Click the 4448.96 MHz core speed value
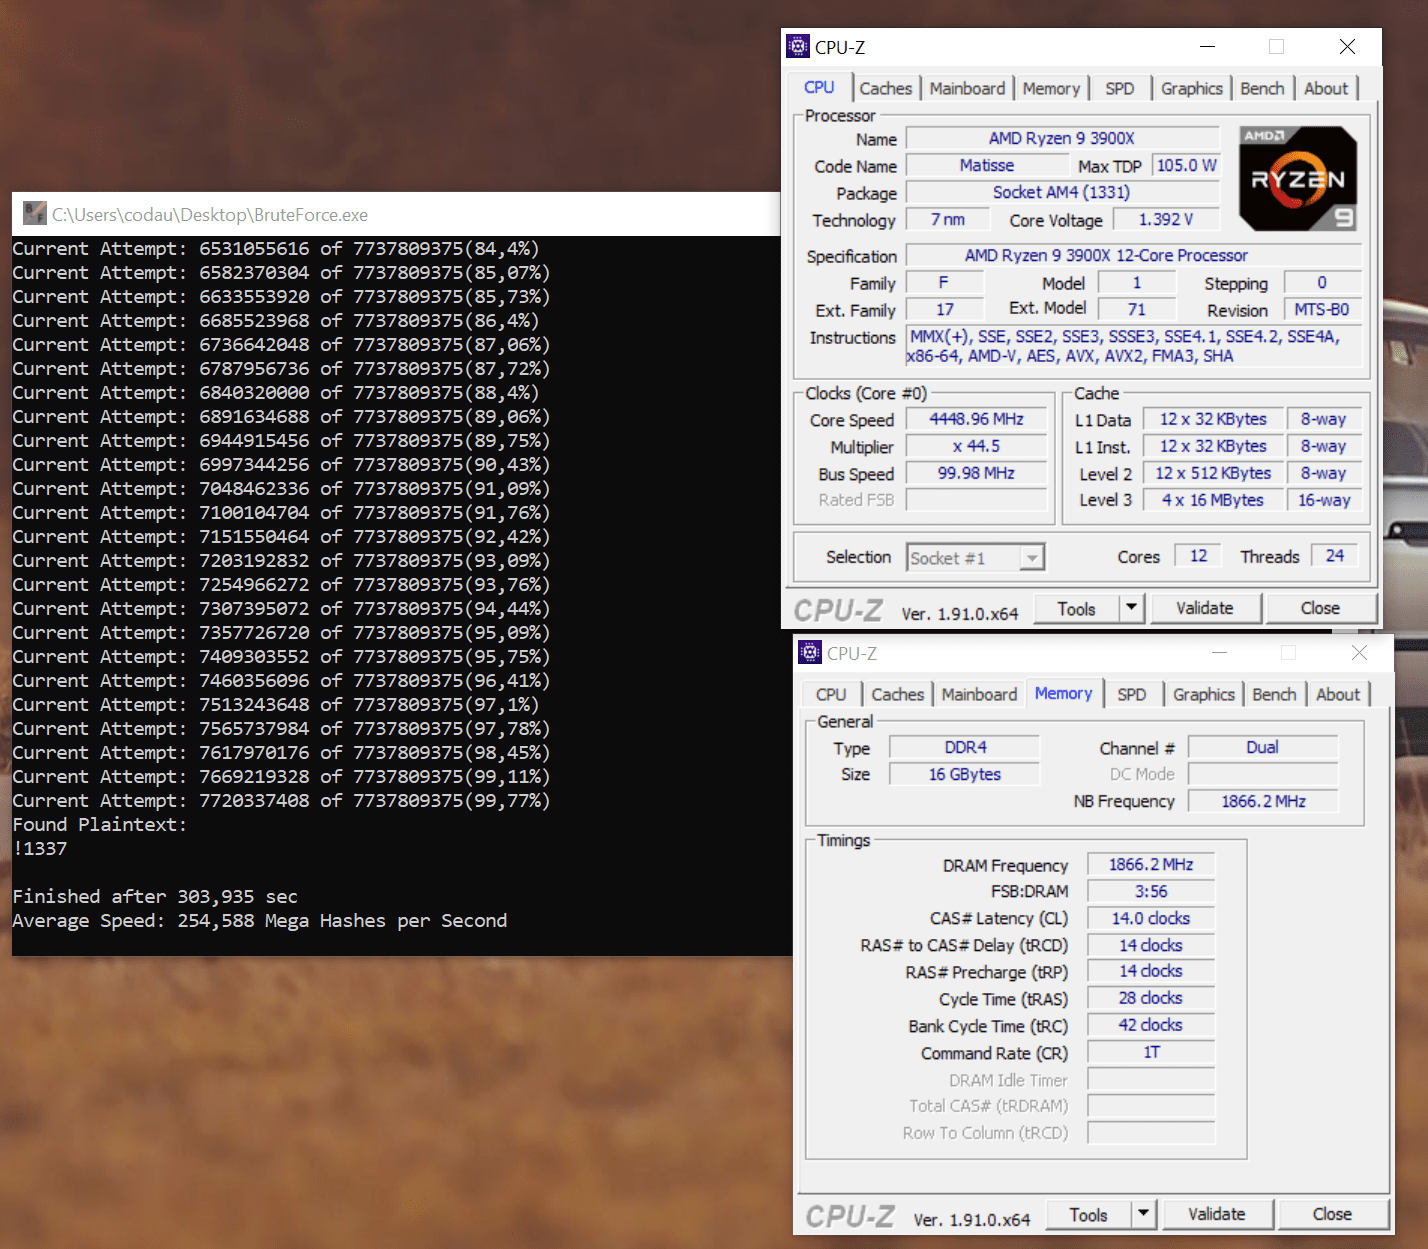Image resolution: width=1428 pixels, height=1249 pixels. click(x=977, y=419)
